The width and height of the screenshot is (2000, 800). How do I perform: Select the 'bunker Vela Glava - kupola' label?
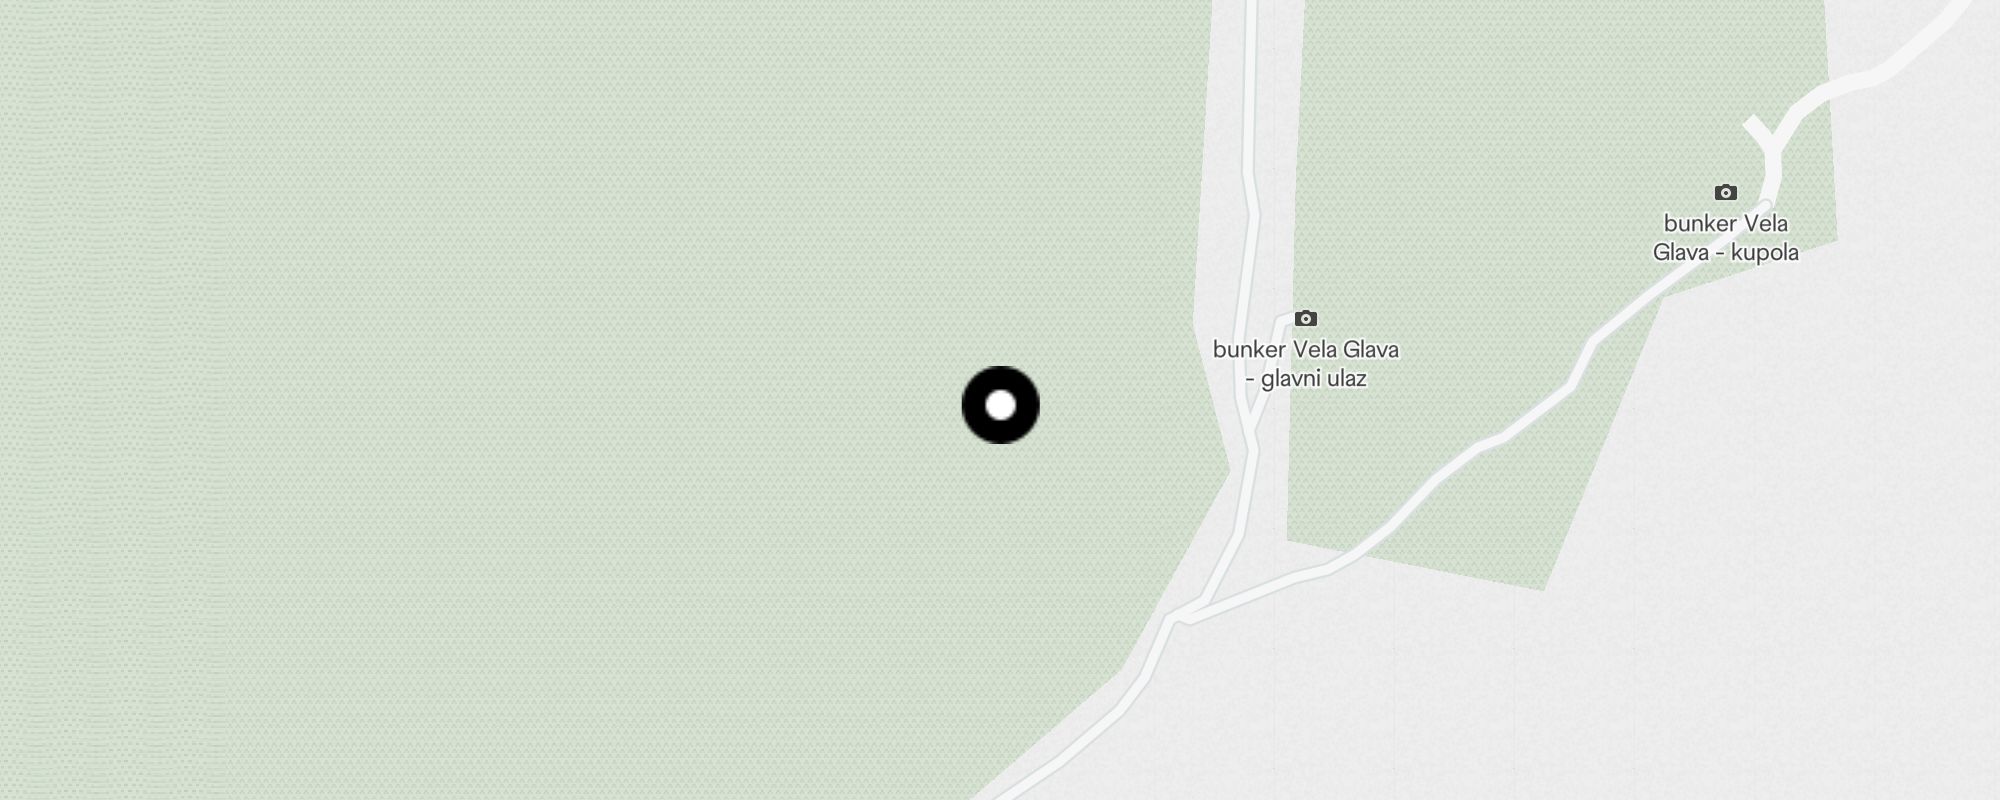click(x=1725, y=238)
